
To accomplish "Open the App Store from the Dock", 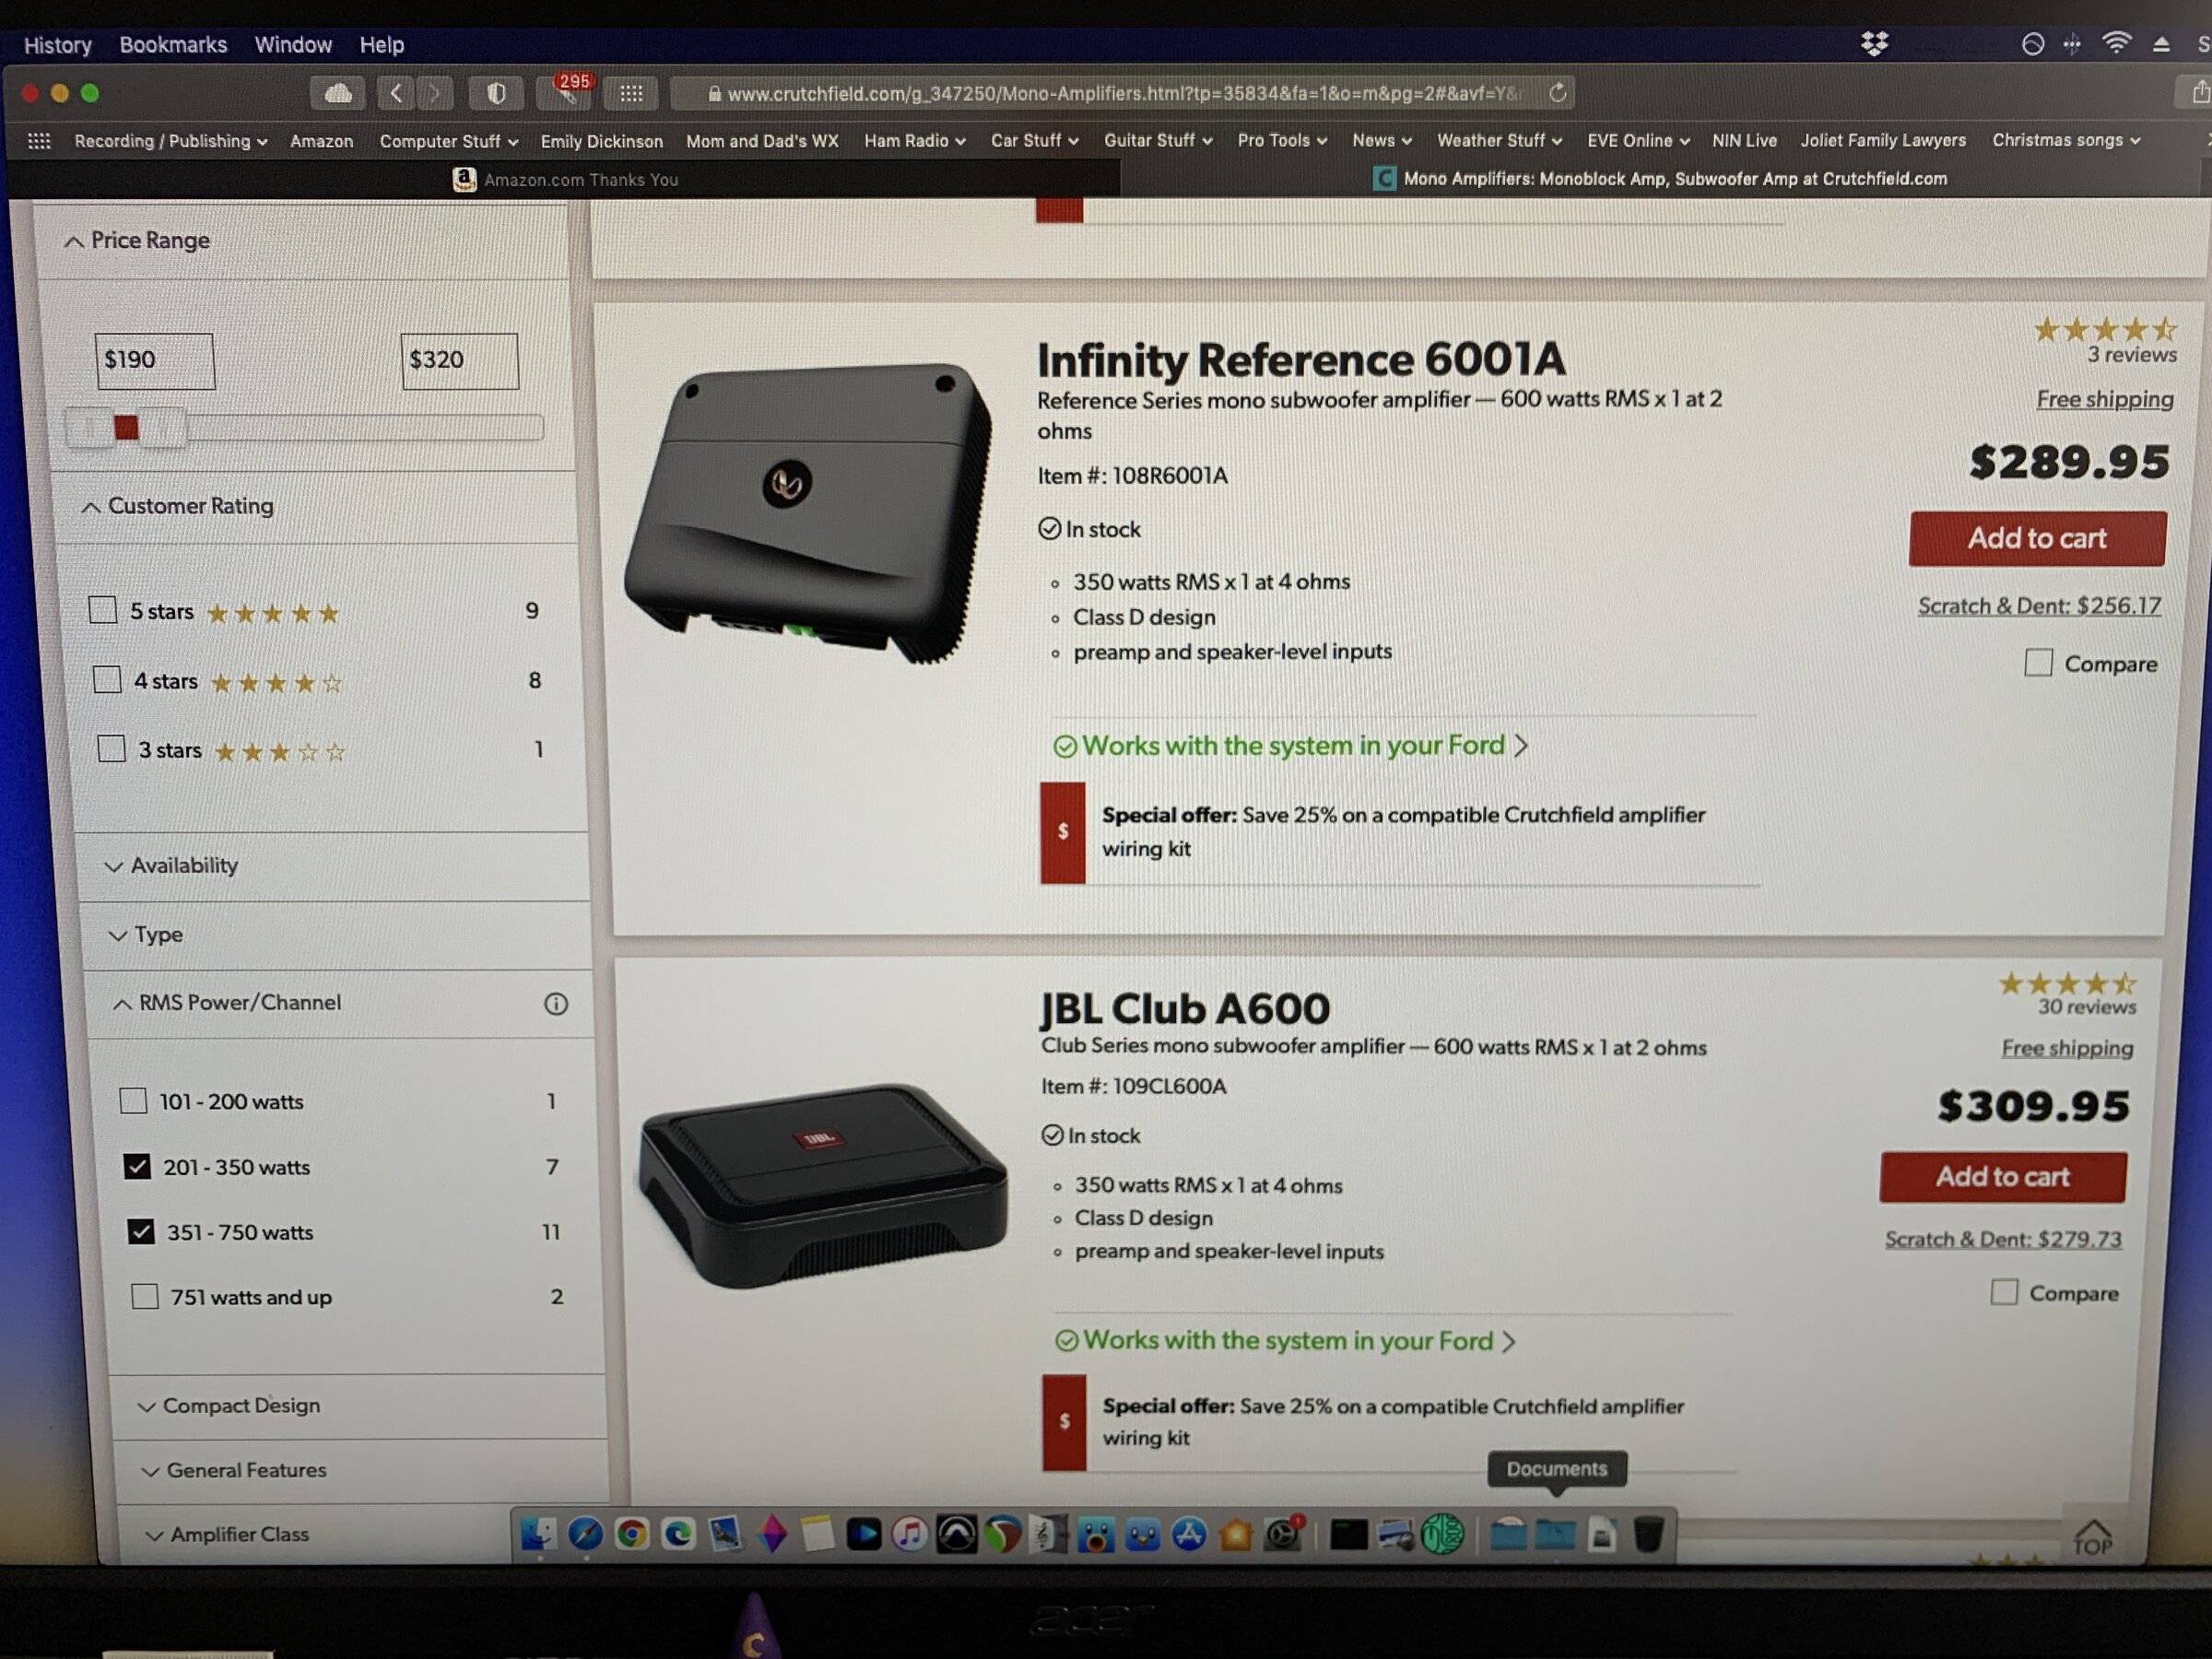I will (1189, 1533).
